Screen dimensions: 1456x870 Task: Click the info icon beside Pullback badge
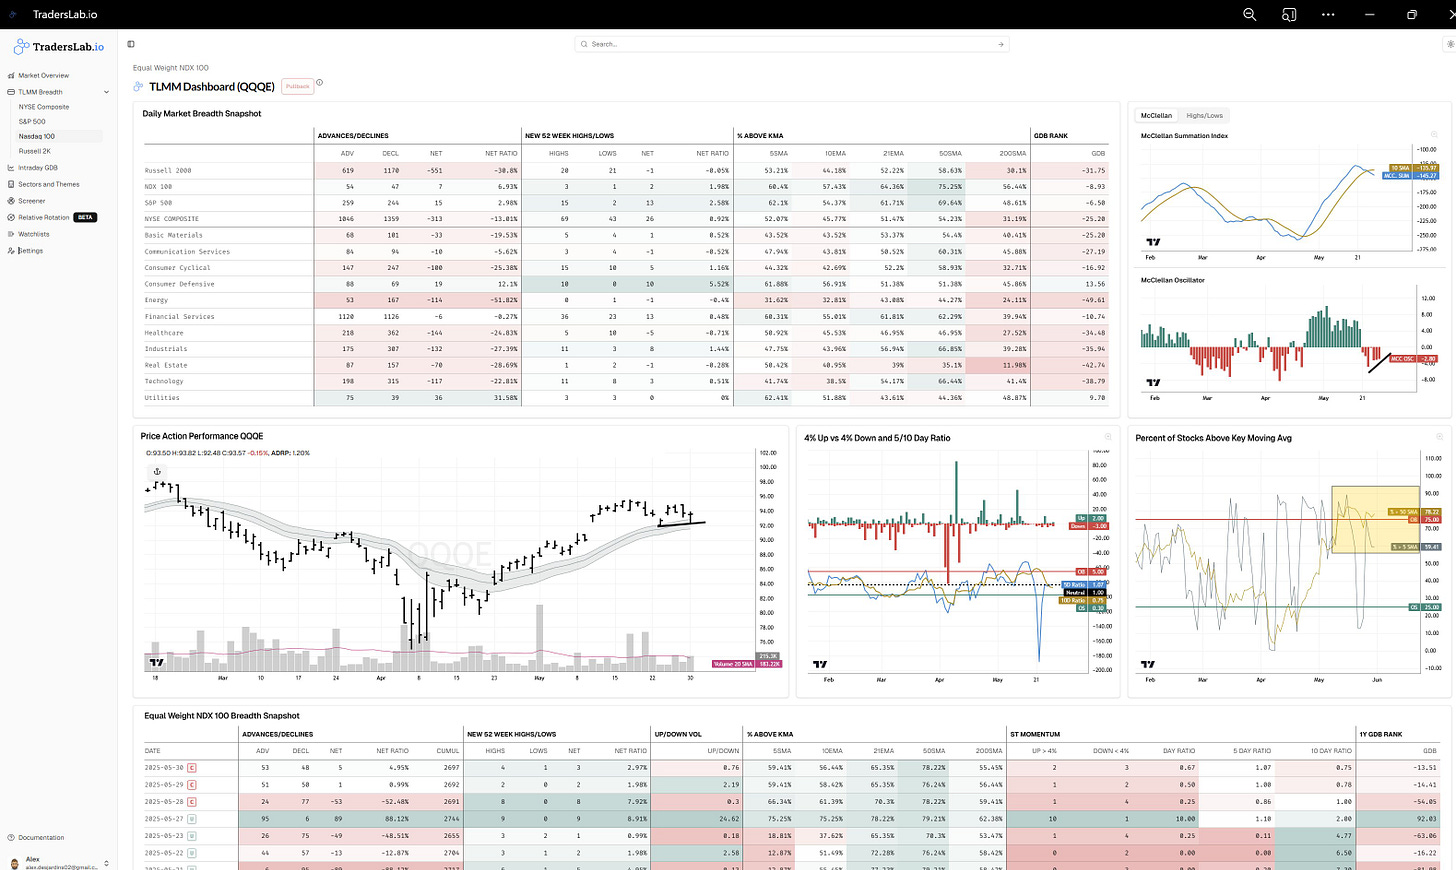320,83
